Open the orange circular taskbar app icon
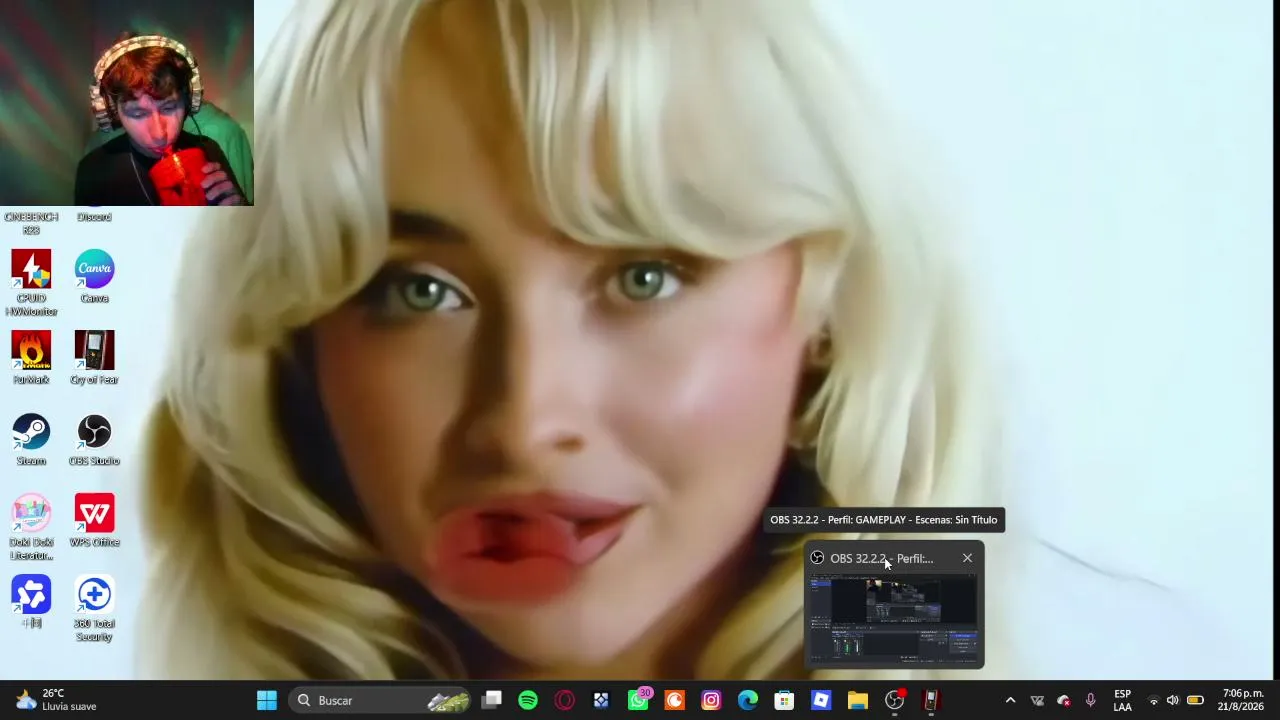The image size is (1280, 720). coord(675,700)
